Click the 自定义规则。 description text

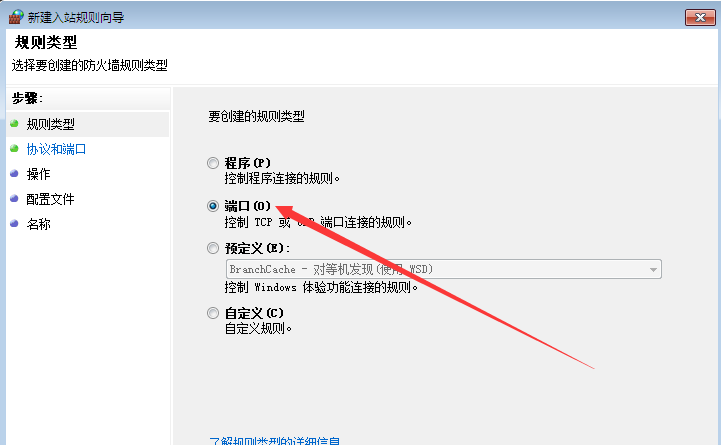click(x=258, y=329)
